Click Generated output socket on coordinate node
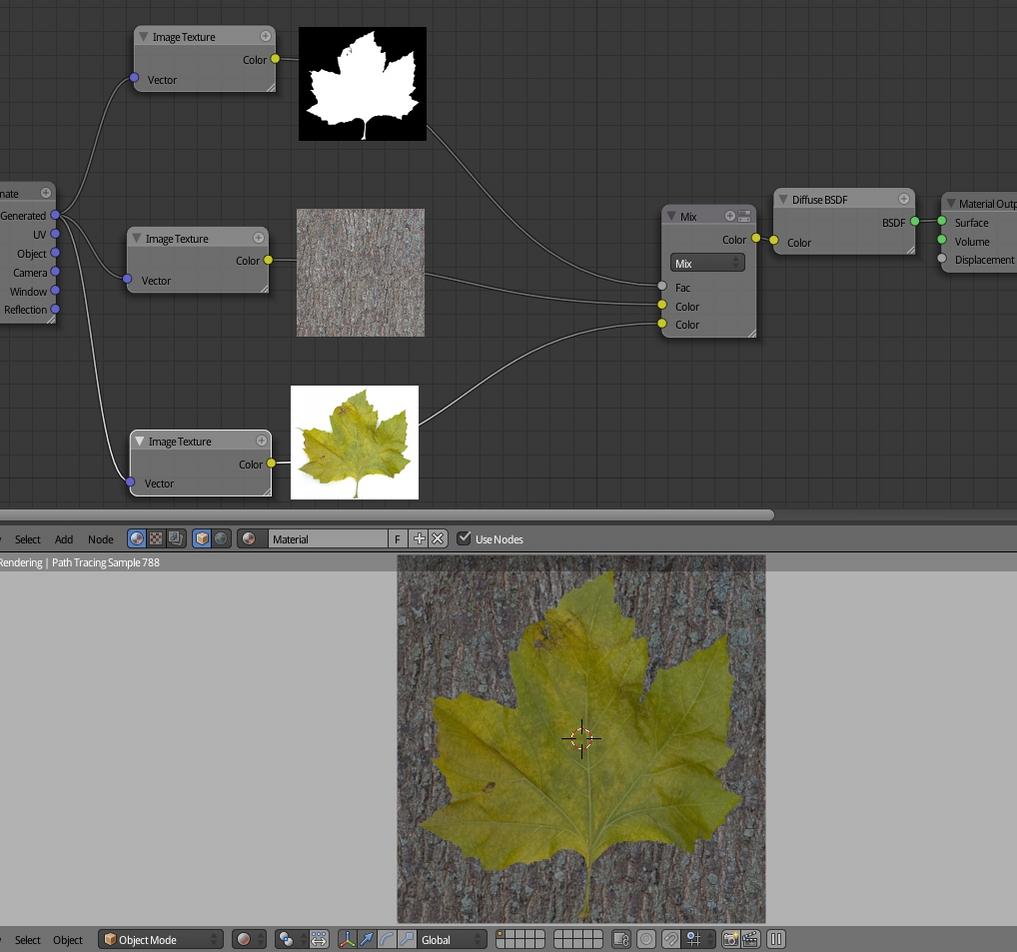 pos(55,215)
